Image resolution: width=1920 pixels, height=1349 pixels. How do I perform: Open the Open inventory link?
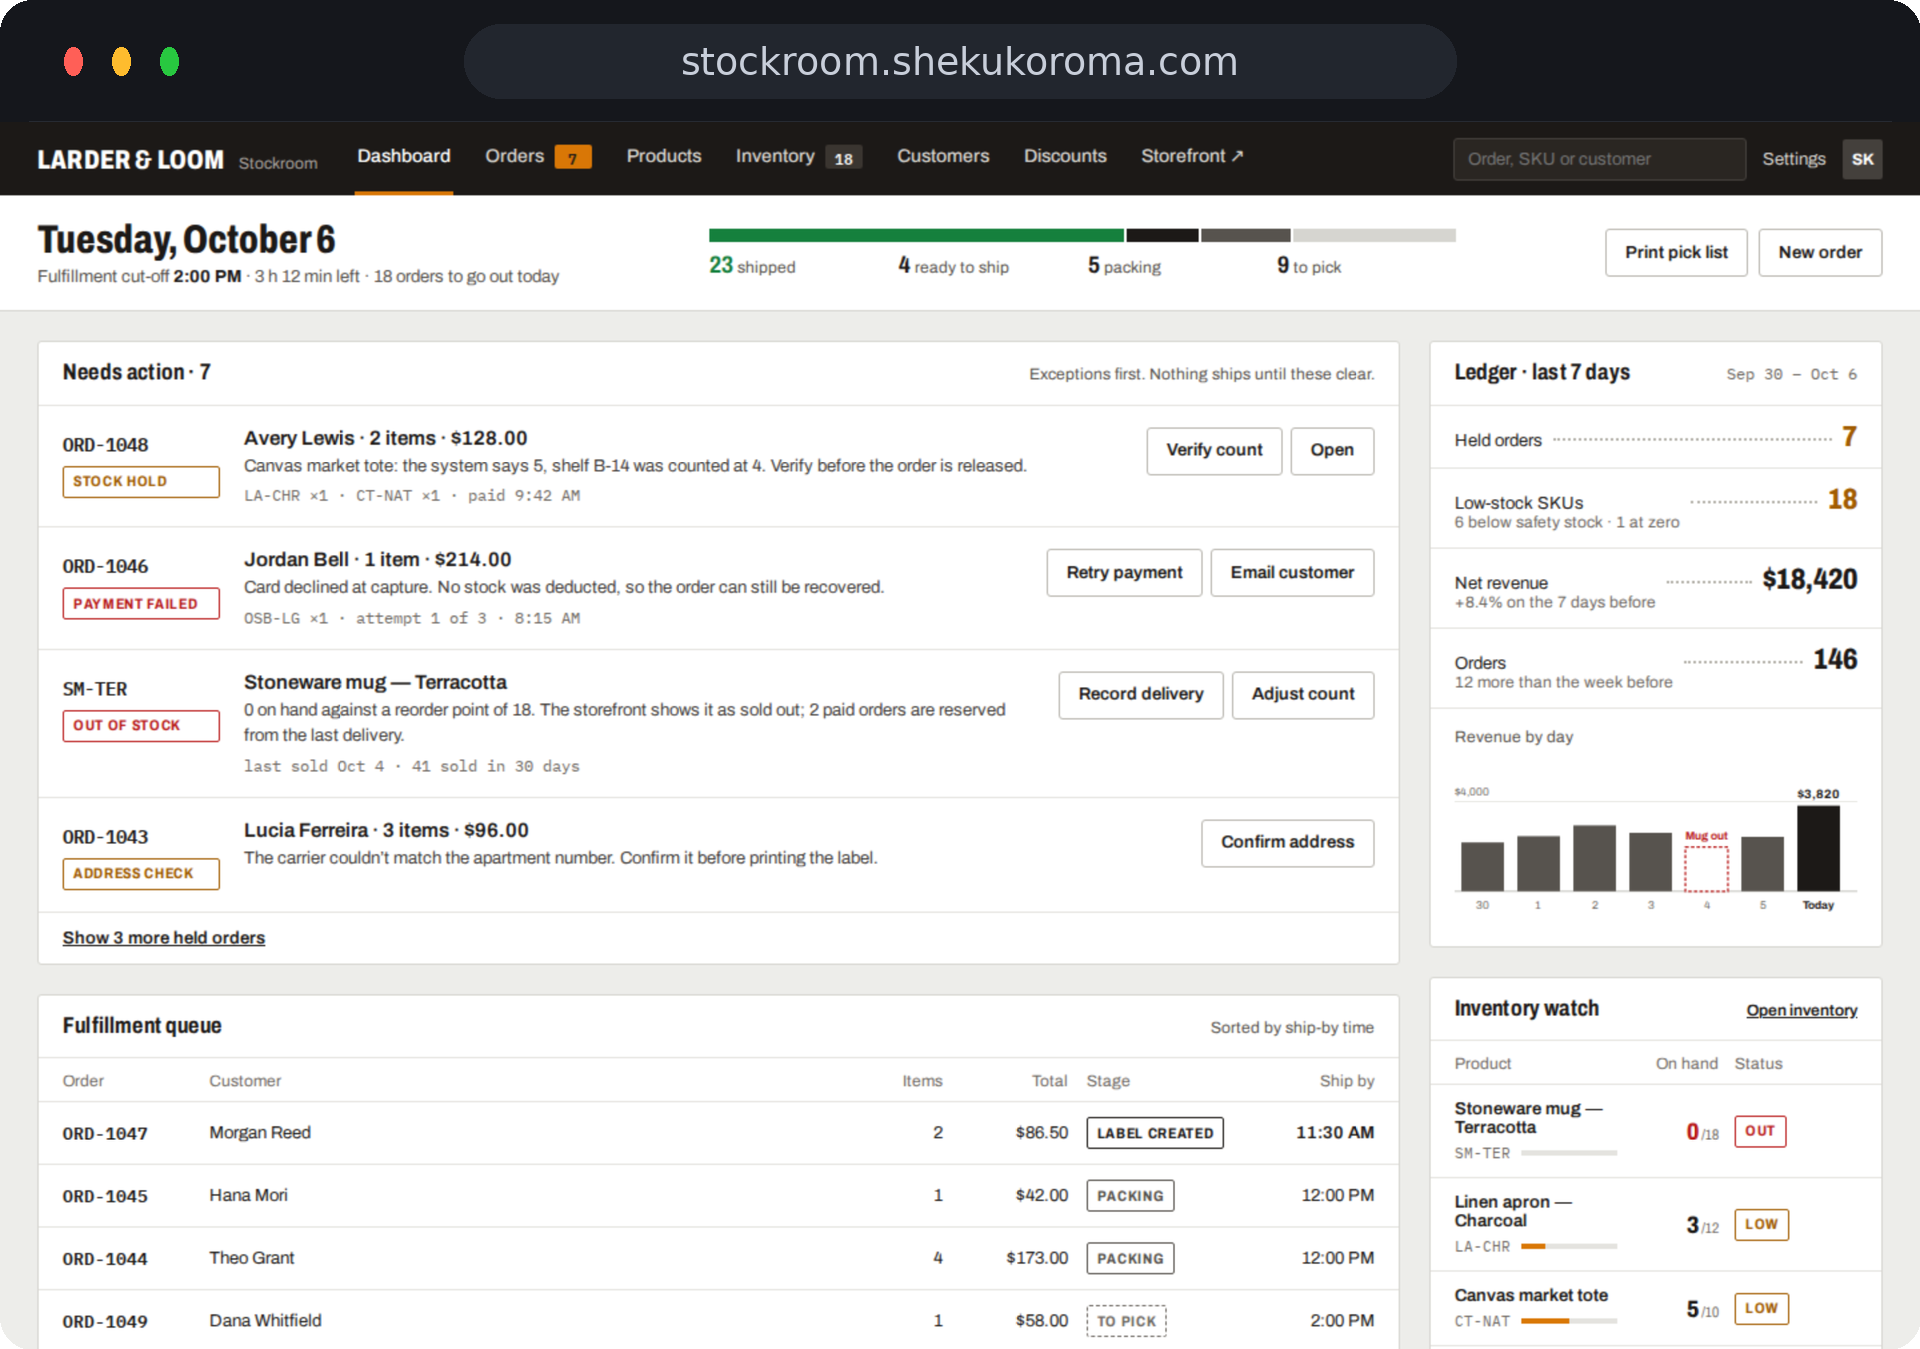pyautogui.click(x=1802, y=1010)
